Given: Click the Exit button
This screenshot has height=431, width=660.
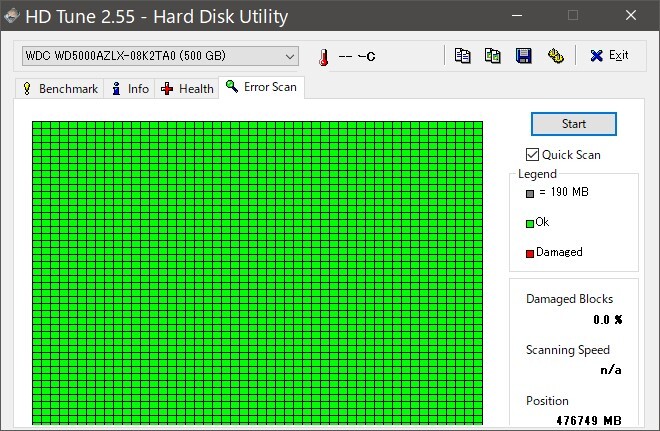Looking at the screenshot, I should pyautogui.click(x=609, y=55).
